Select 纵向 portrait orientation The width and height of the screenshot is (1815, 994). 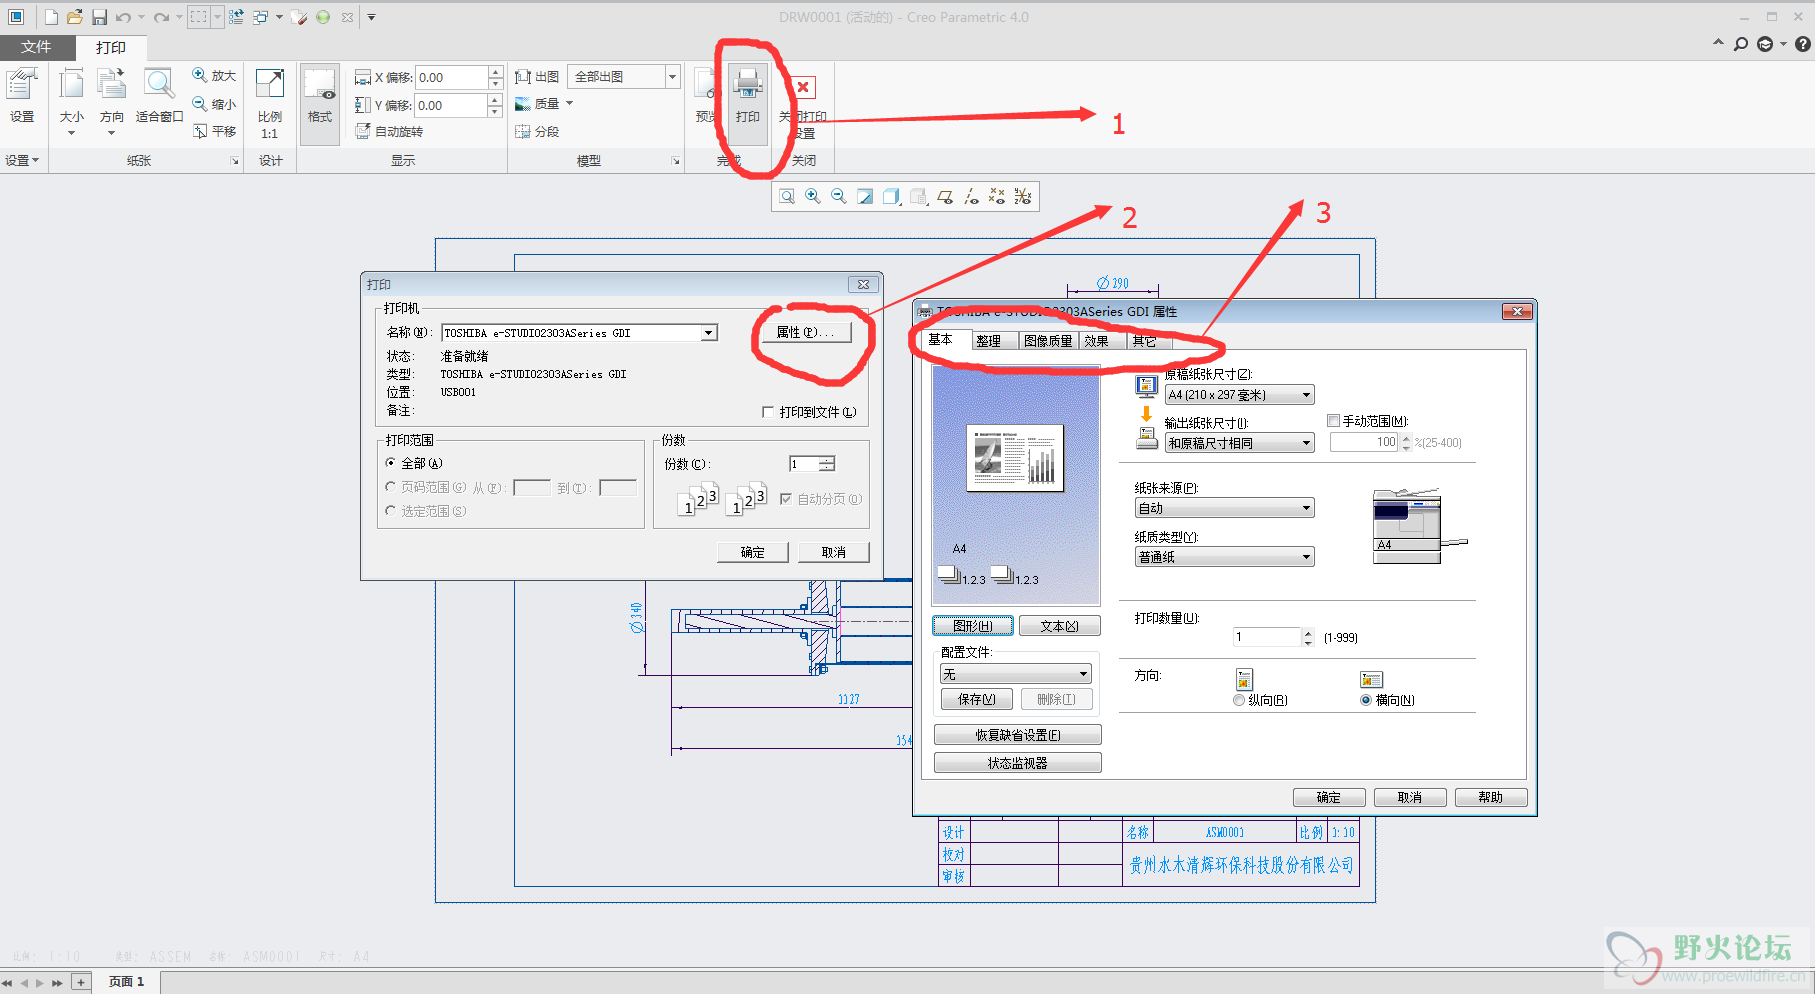click(1239, 700)
